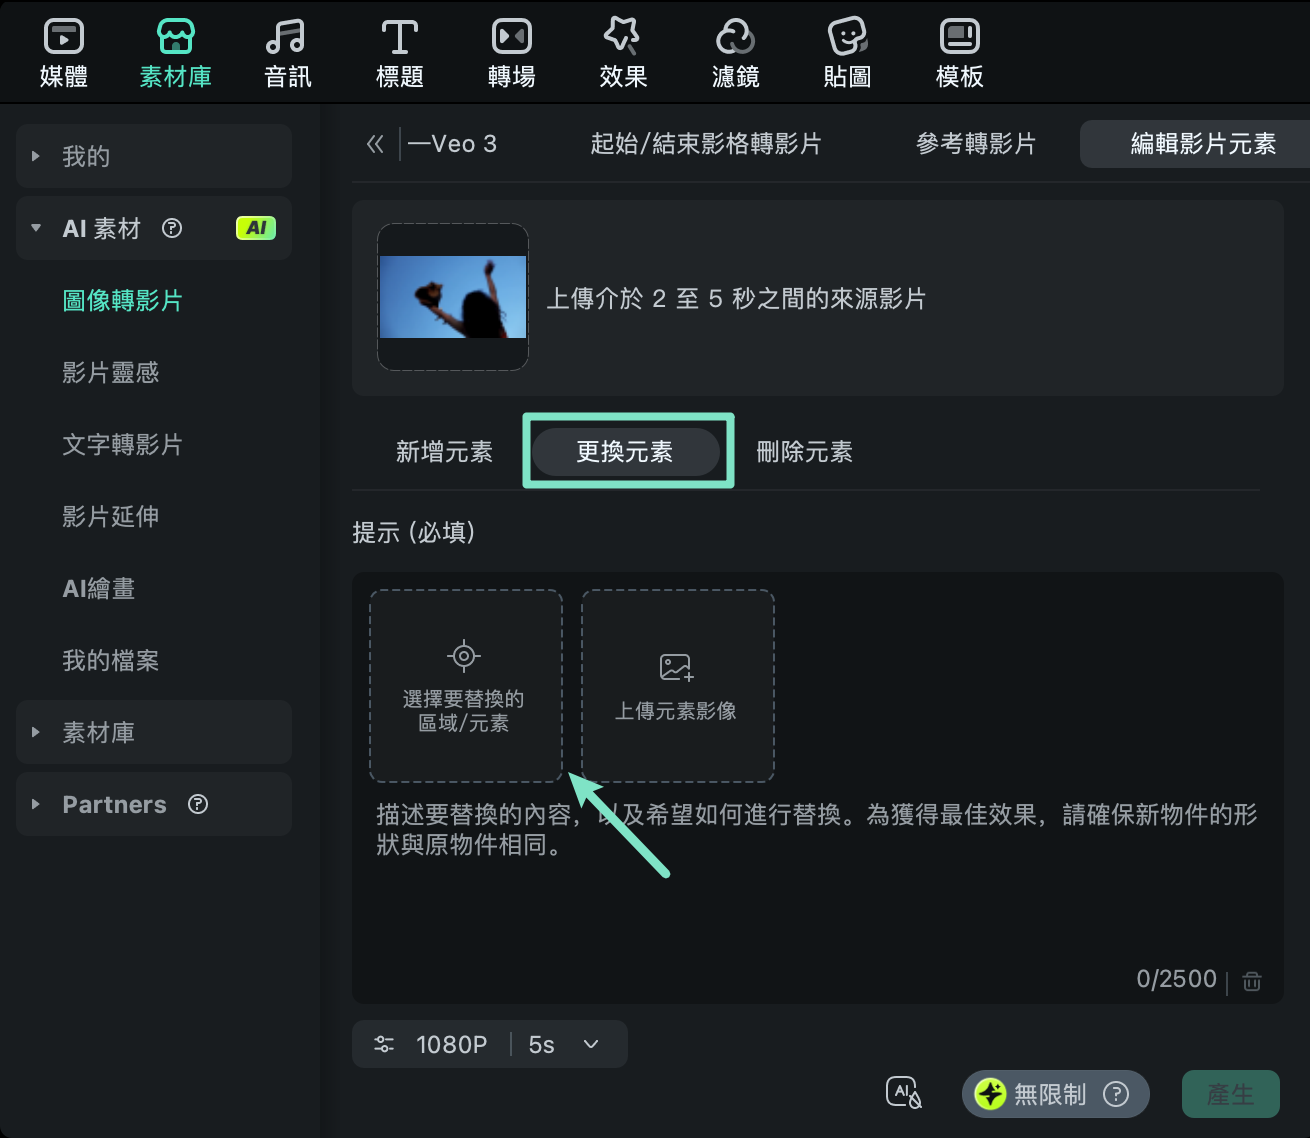Expand the 我的 sidebar section
Image resolution: width=1310 pixels, height=1138 pixels.
click(x=153, y=156)
